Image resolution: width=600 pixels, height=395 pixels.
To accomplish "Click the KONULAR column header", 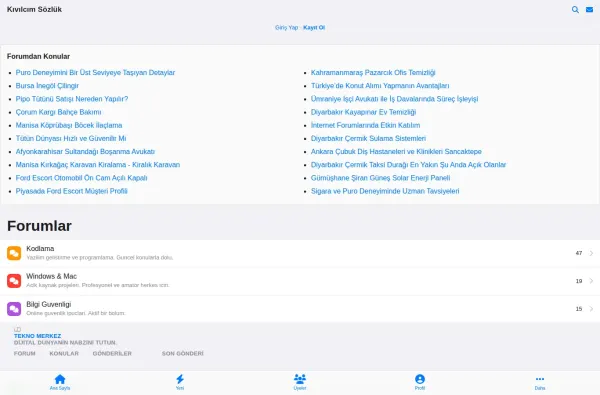I will pyautogui.click(x=64, y=354).
